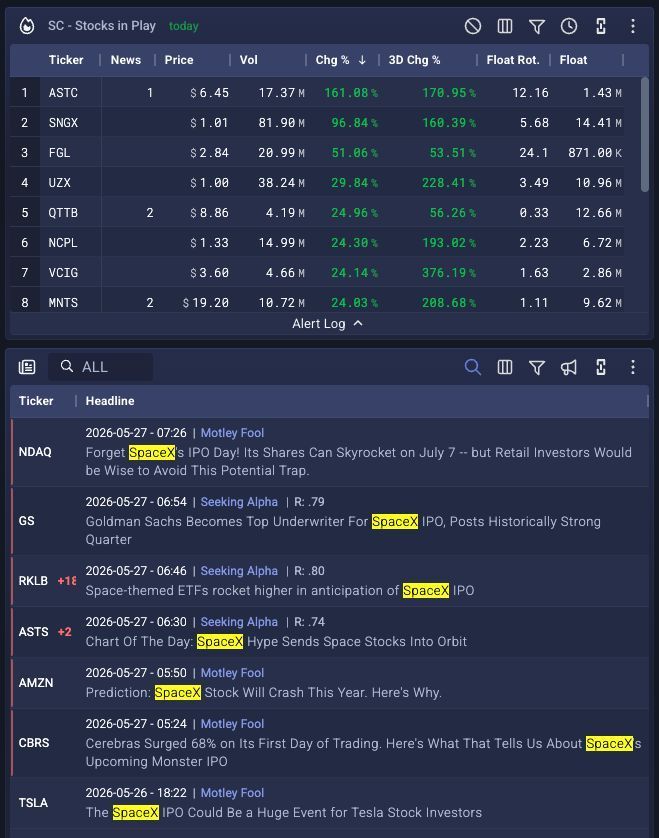
Task: Click the flame icon beside SC - Stocks in Play
Action: point(27,26)
